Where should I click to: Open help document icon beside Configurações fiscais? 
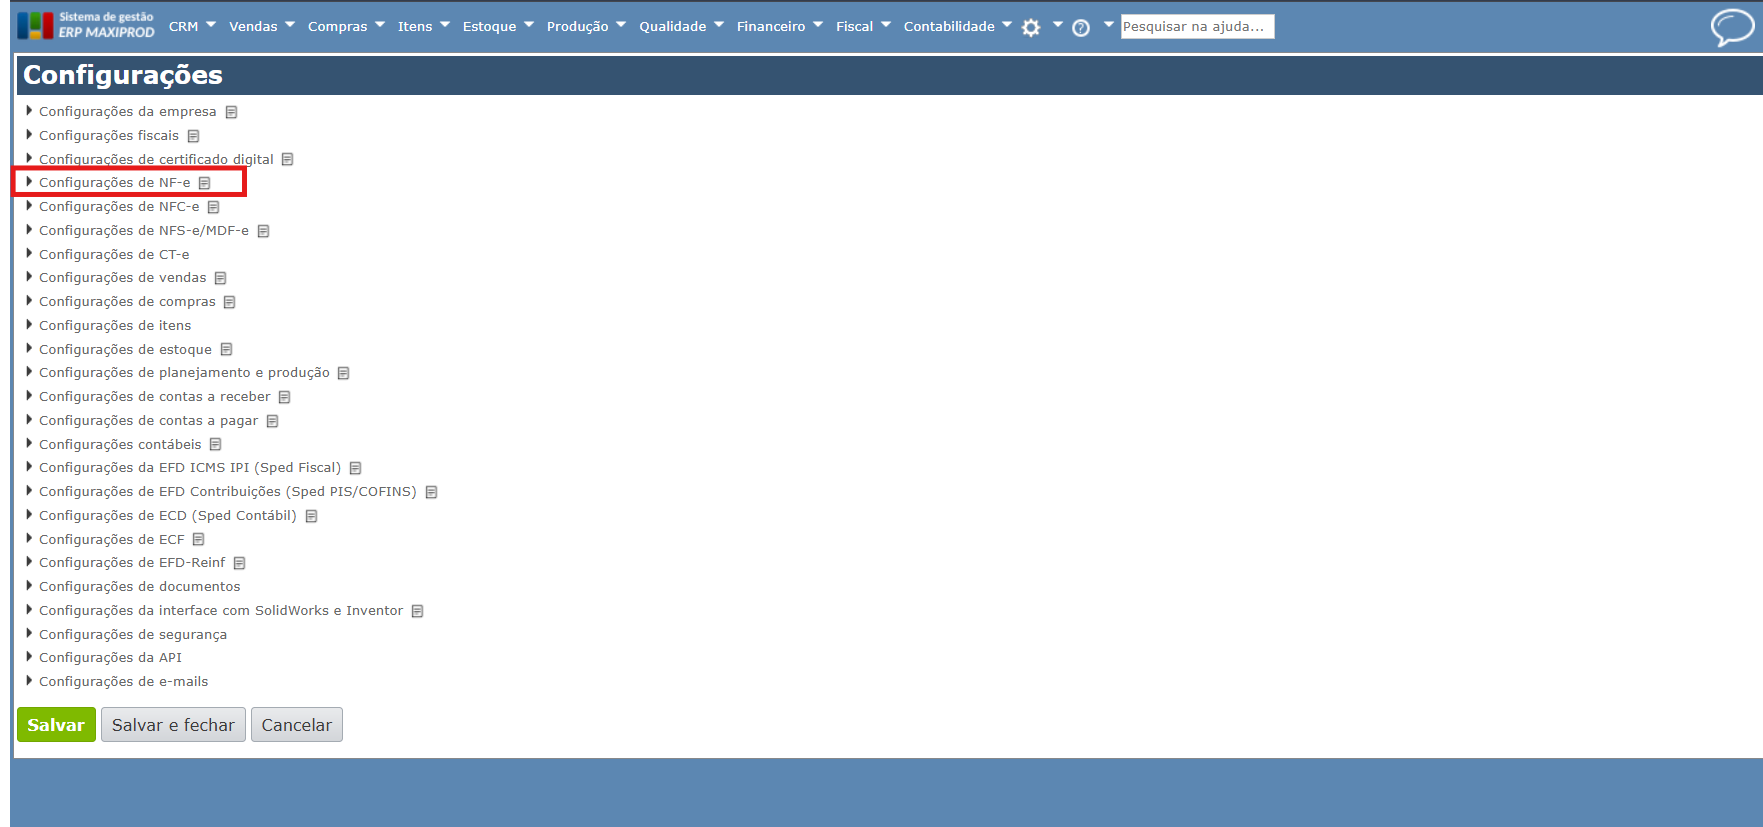(193, 136)
